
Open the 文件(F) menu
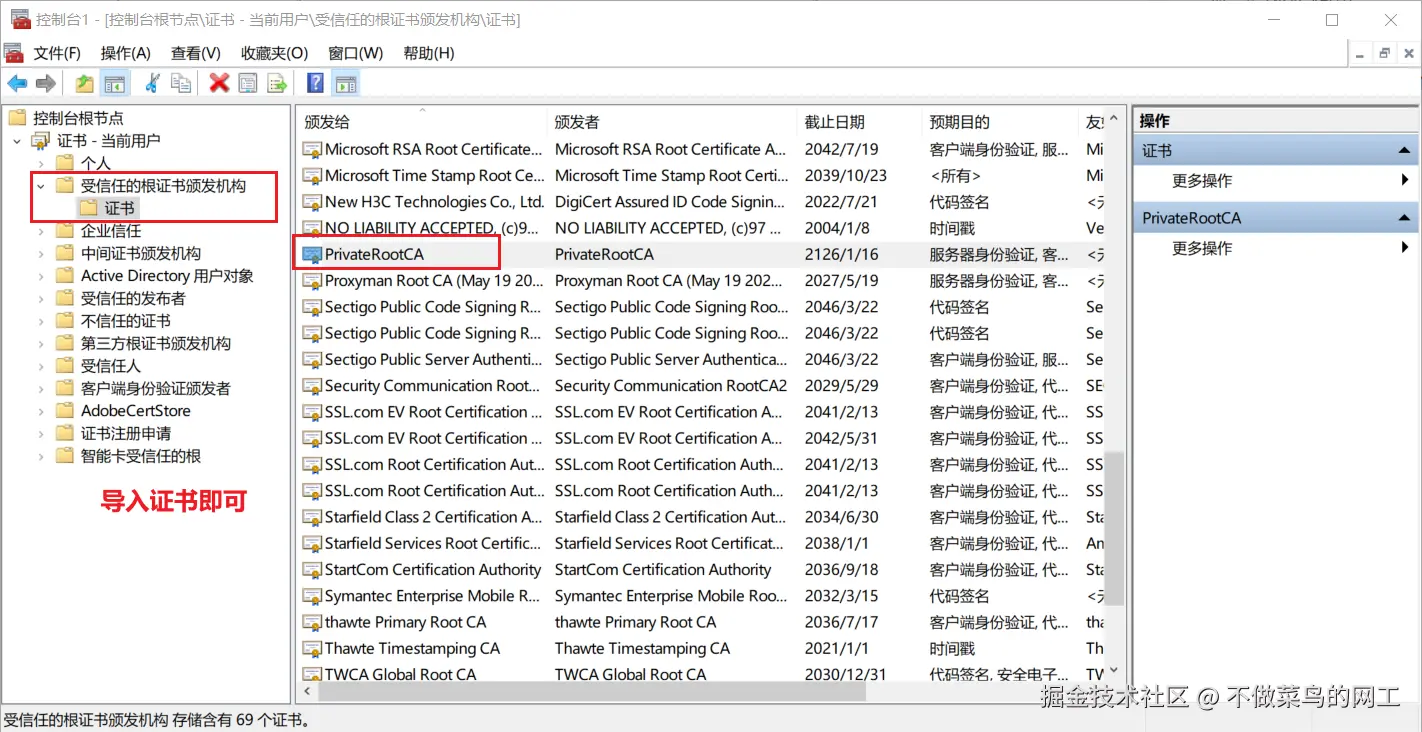(57, 53)
